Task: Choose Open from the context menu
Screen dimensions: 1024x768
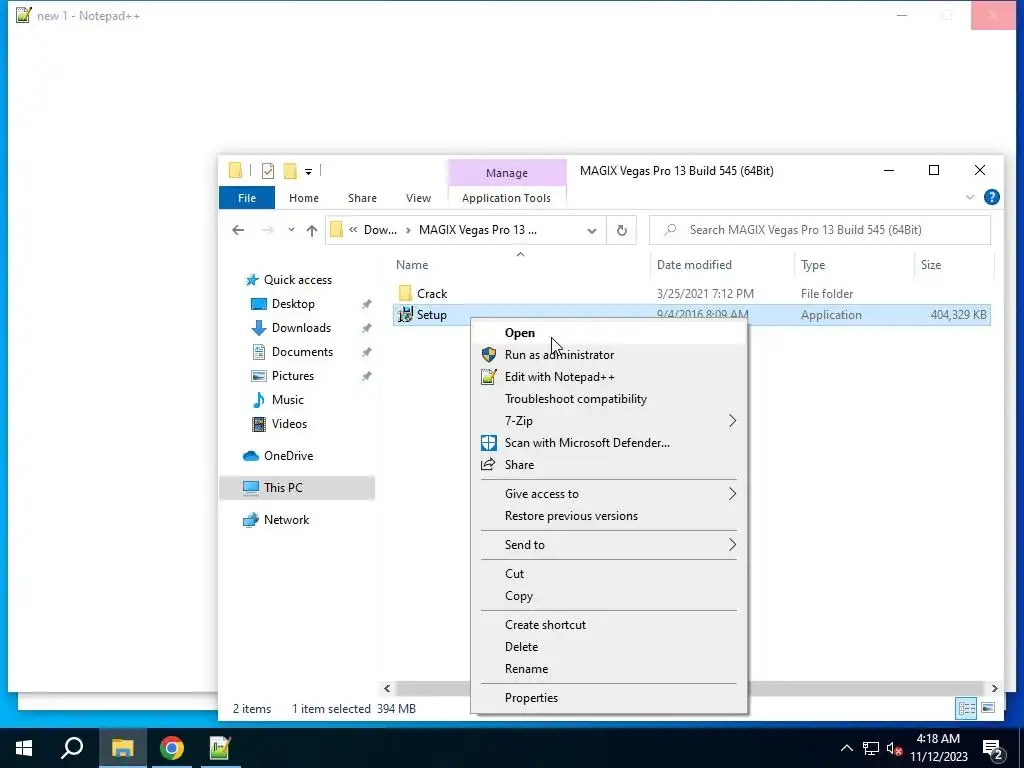Action: (609, 333)
